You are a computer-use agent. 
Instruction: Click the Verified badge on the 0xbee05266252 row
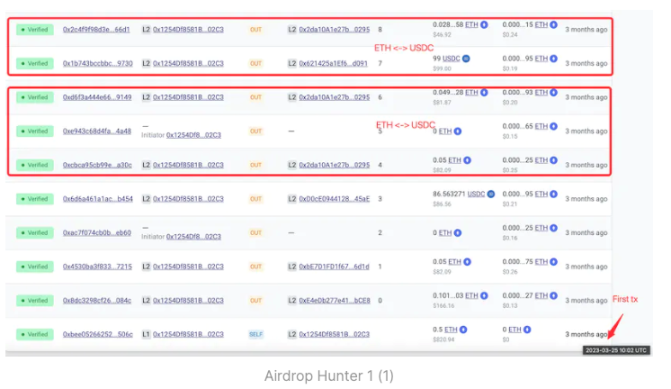click(35, 334)
